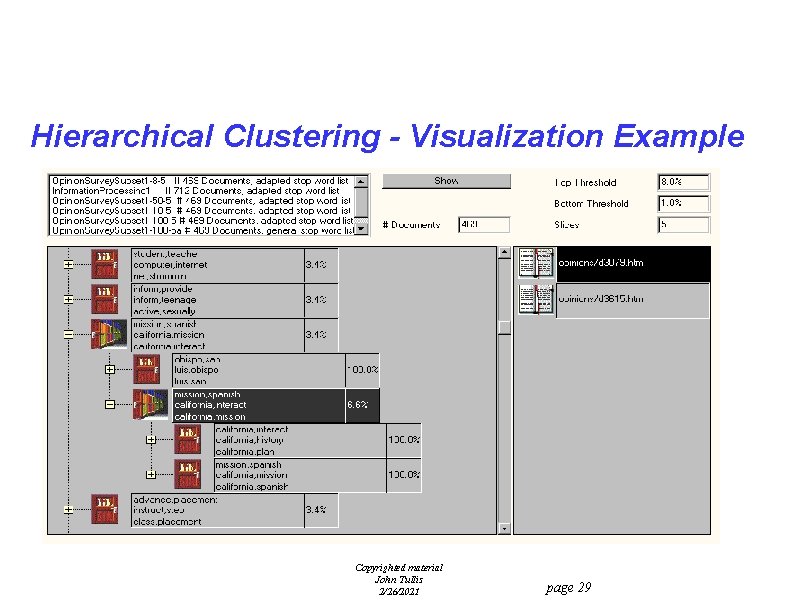Click the cluster tree scrollbar thumb
Viewport: 792px width, 612px height.
pos(504,328)
